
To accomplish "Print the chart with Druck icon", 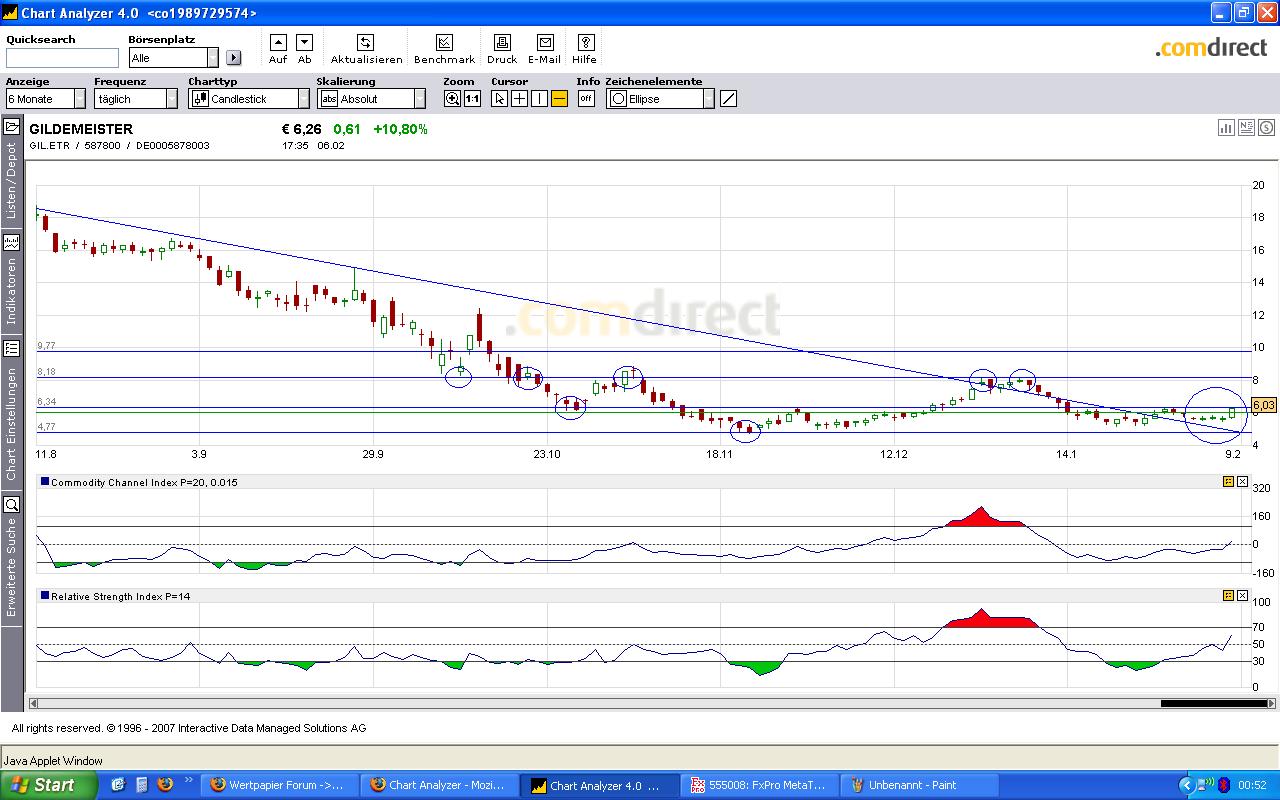I will pyautogui.click(x=502, y=43).
